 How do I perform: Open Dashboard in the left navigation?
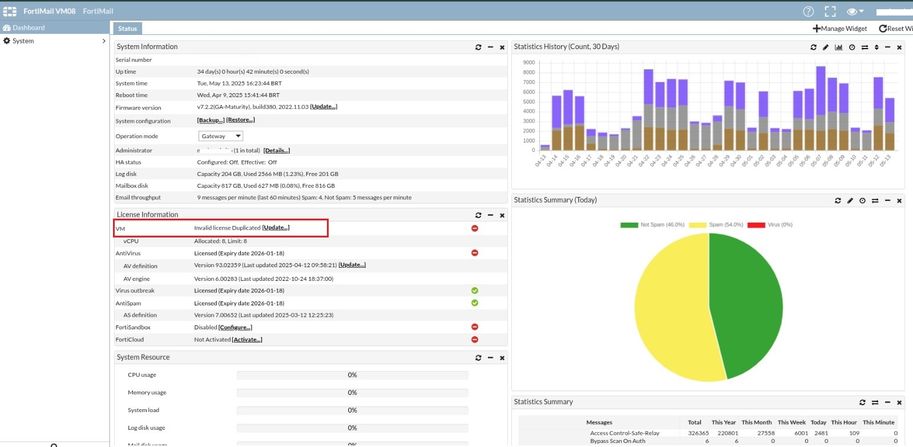pos(28,28)
